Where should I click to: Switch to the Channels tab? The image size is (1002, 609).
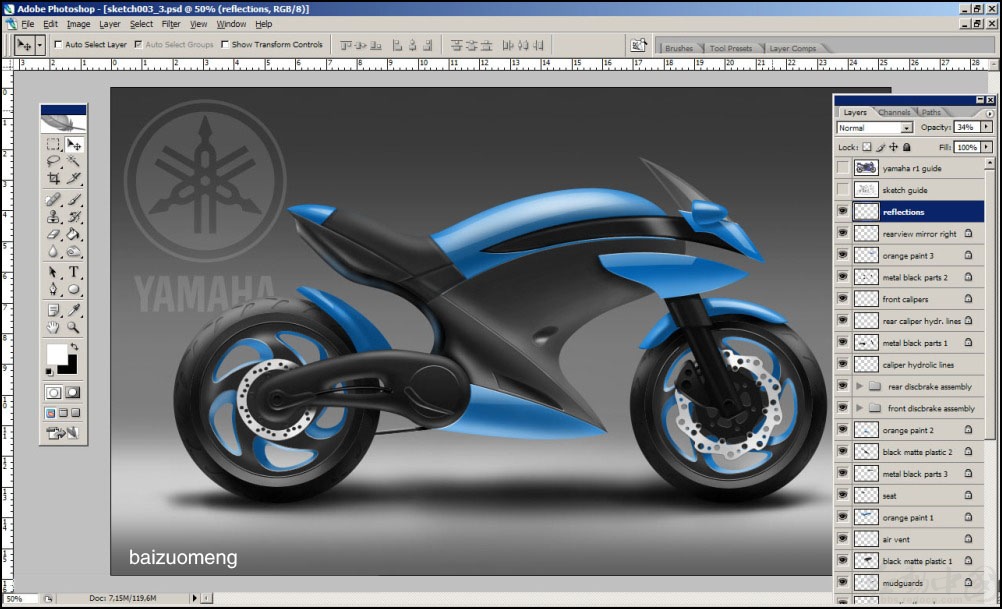[894, 112]
